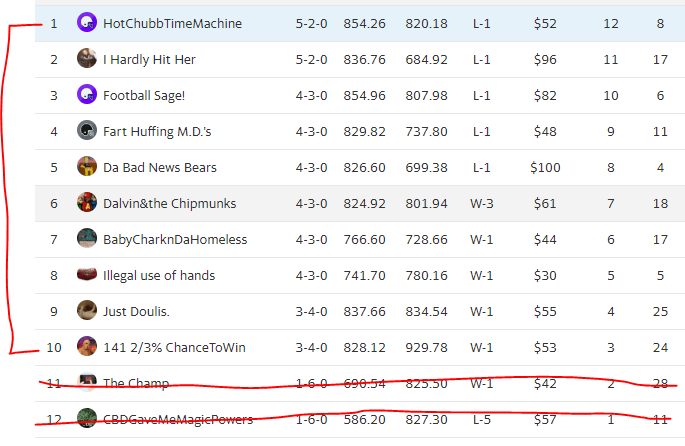The height and width of the screenshot is (446, 685).
Task: Click HotChubbTimeMachine purple helmet avatar
Action: point(87,23)
